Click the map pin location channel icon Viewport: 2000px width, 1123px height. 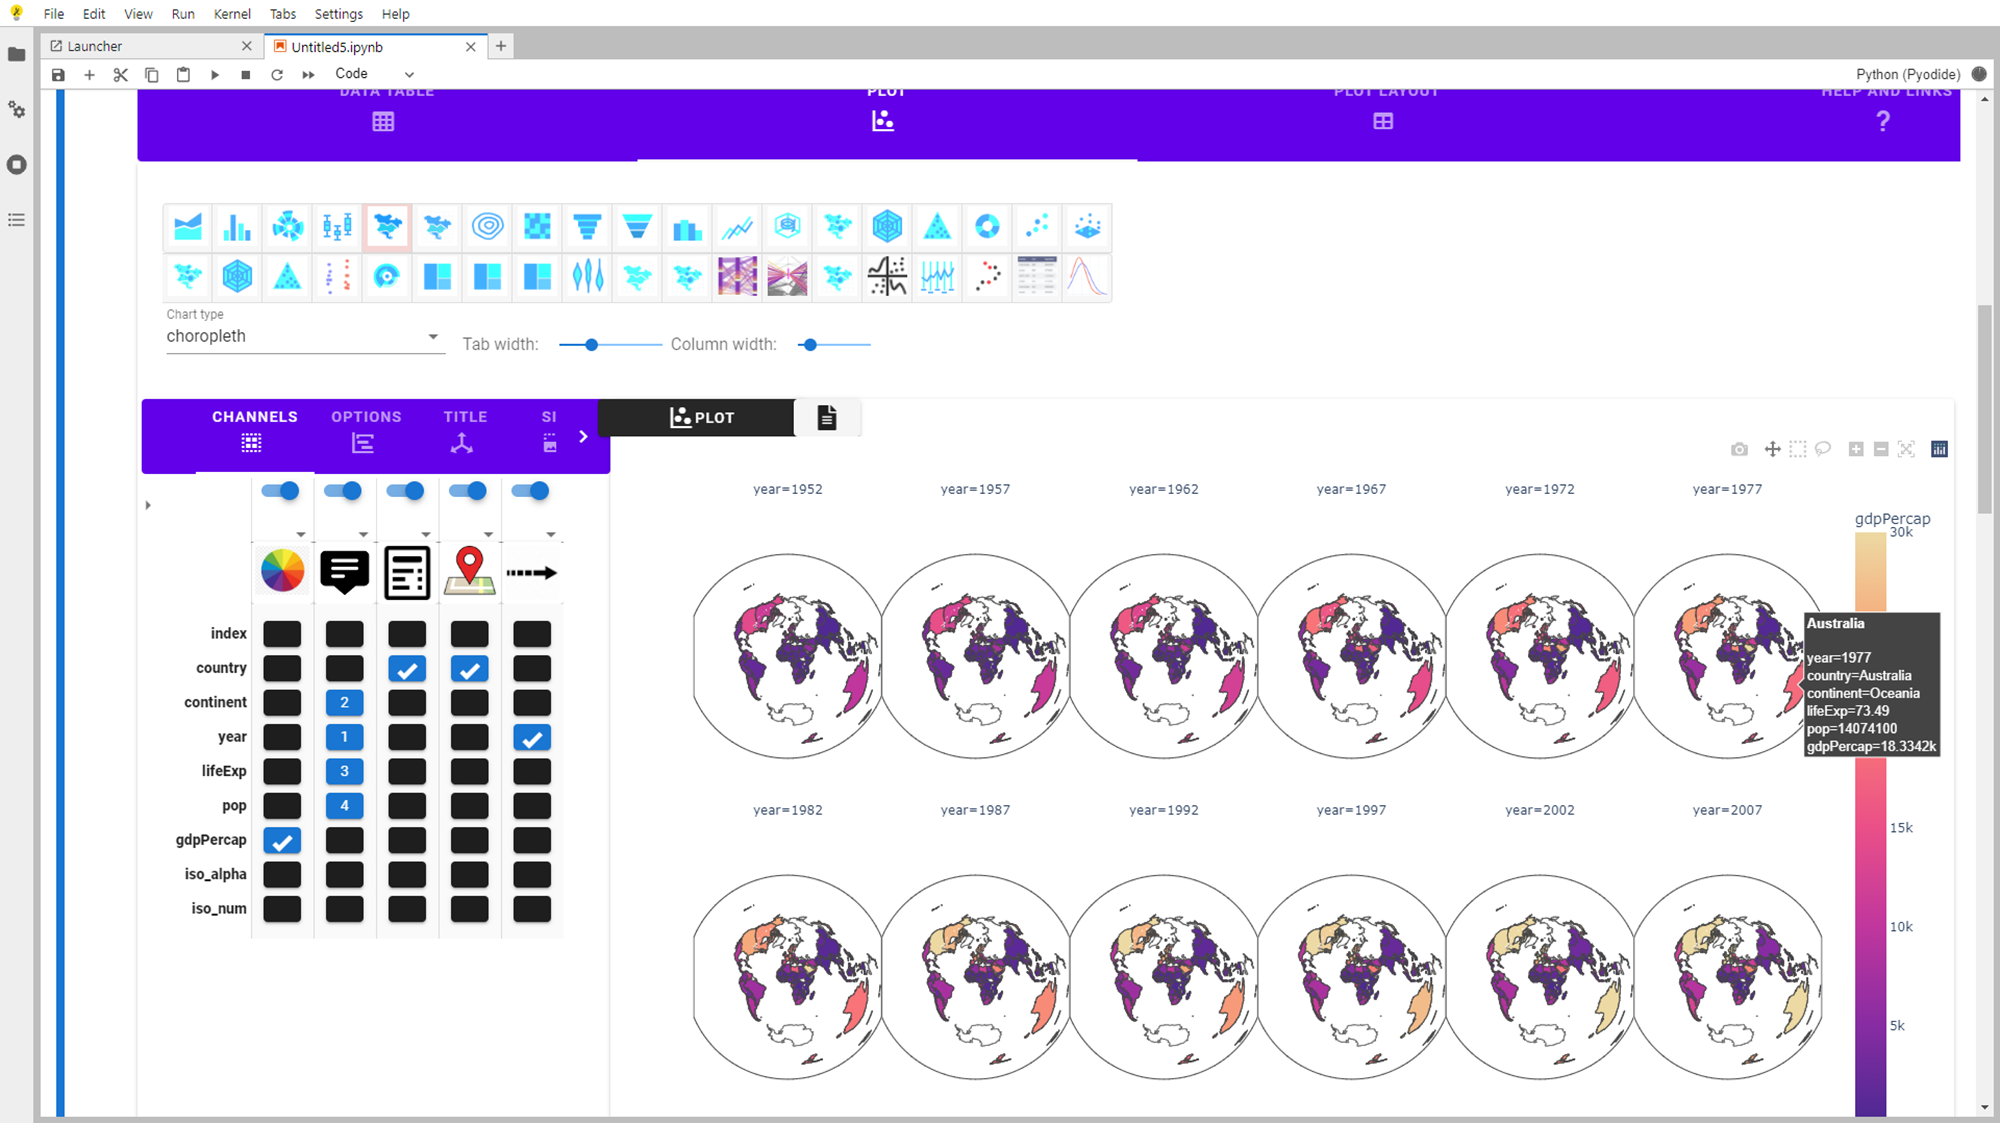tap(469, 572)
